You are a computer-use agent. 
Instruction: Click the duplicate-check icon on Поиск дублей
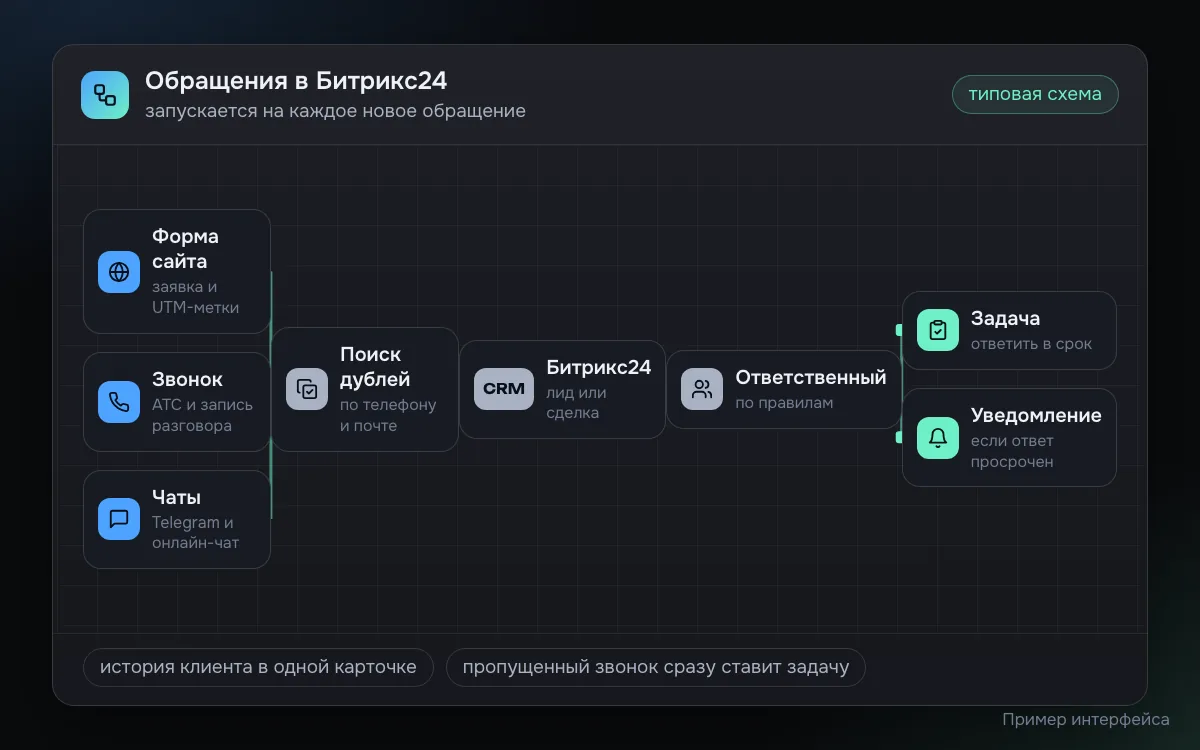[x=307, y=389]
